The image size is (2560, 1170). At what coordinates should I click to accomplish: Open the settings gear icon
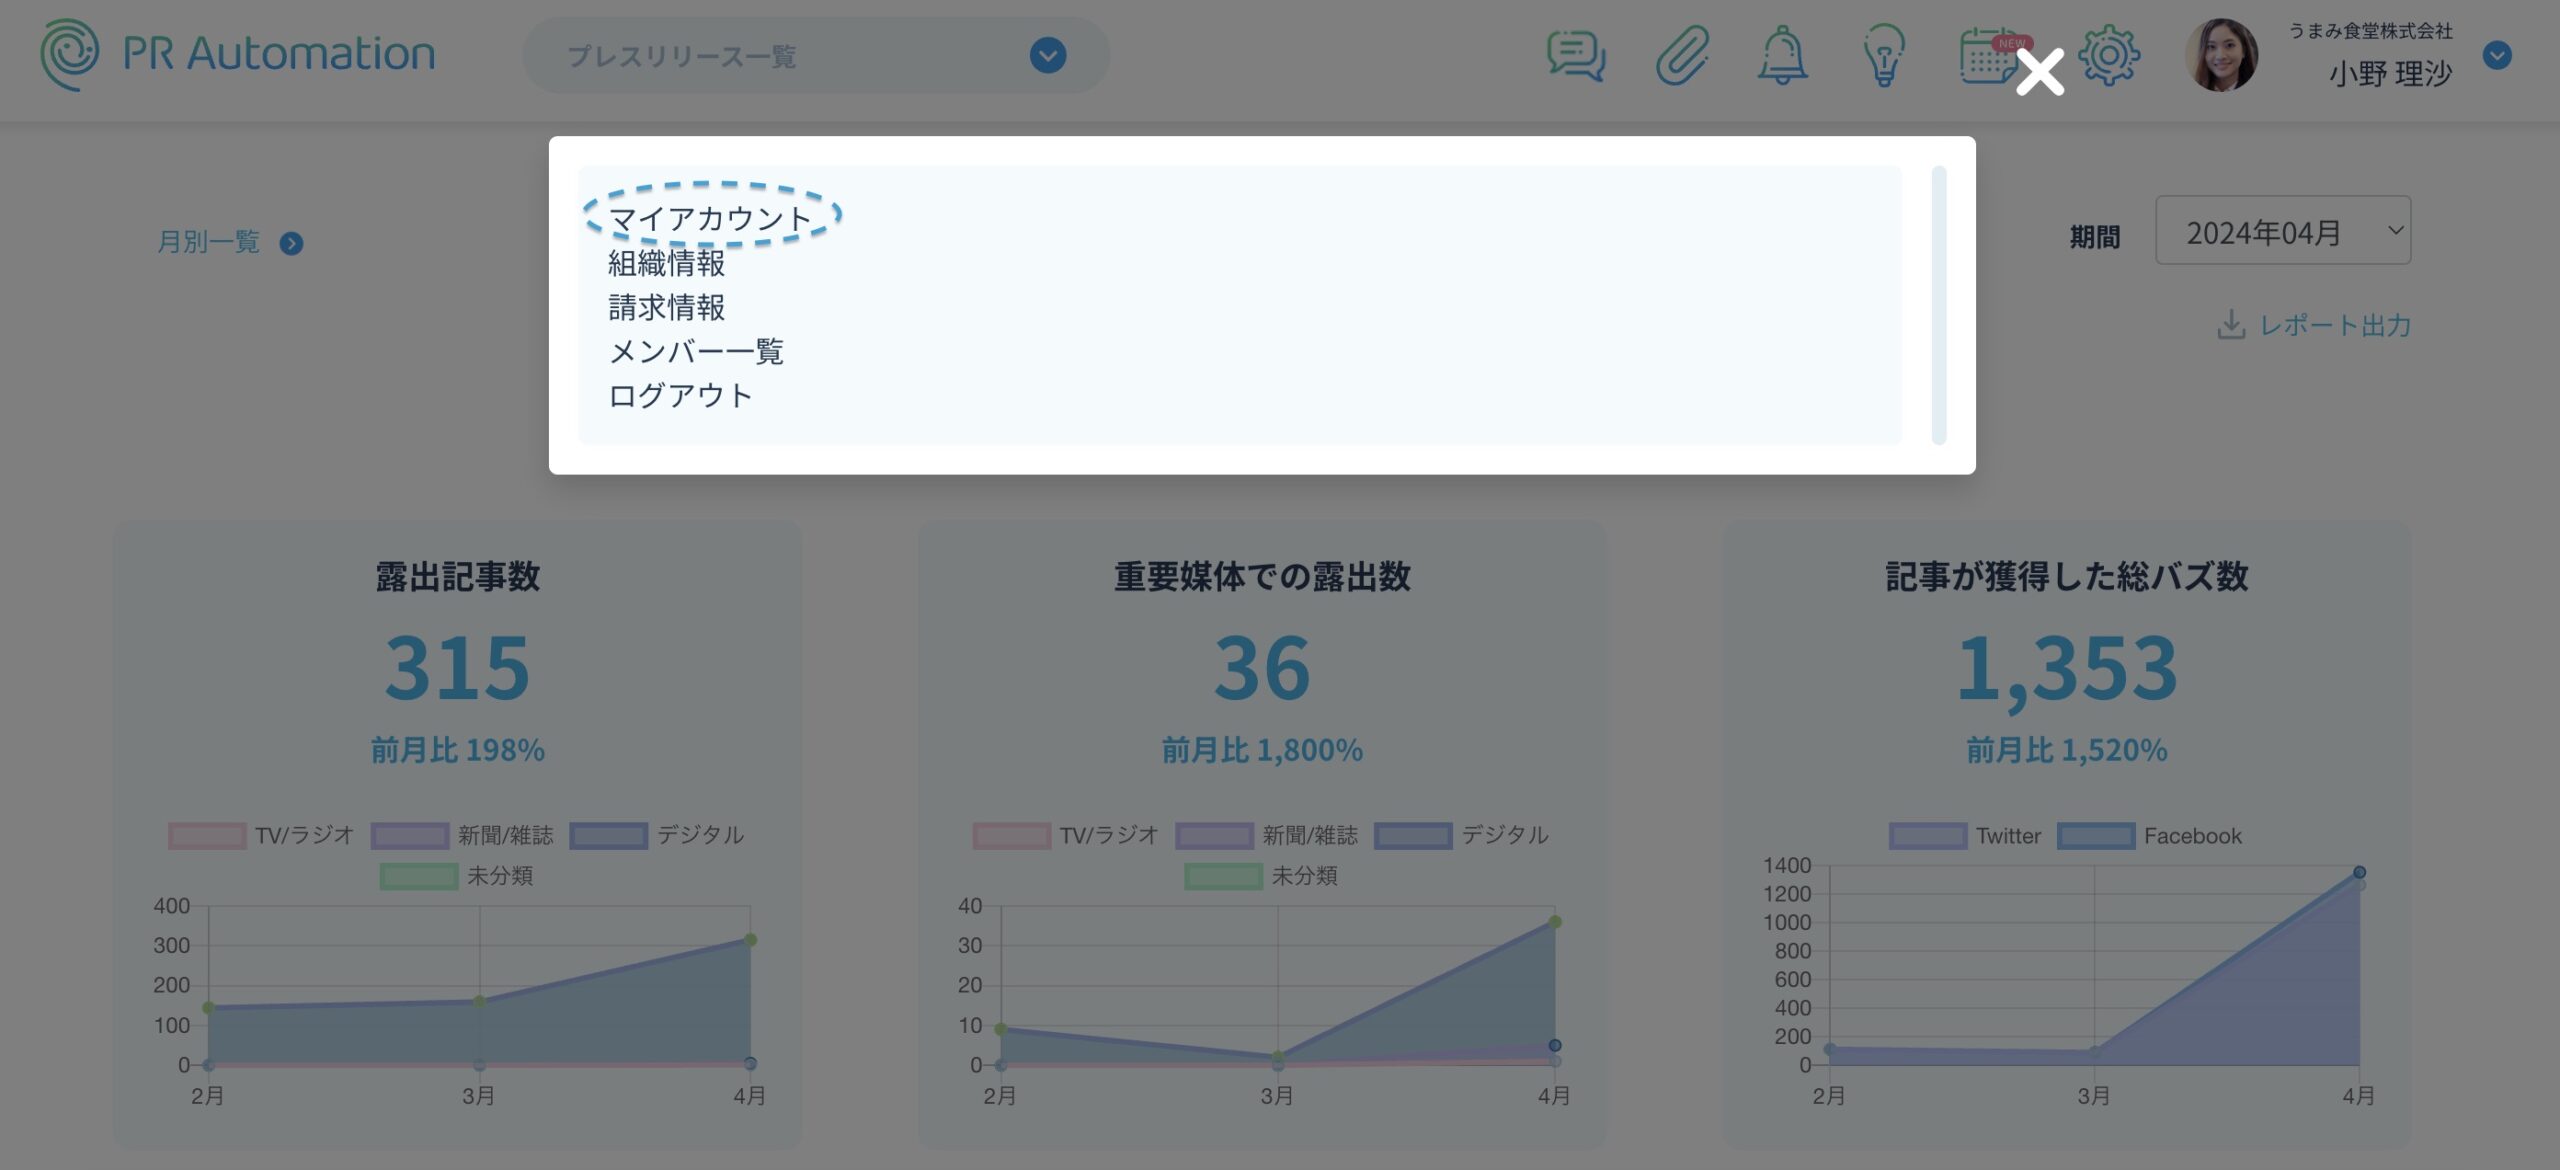2110,56
